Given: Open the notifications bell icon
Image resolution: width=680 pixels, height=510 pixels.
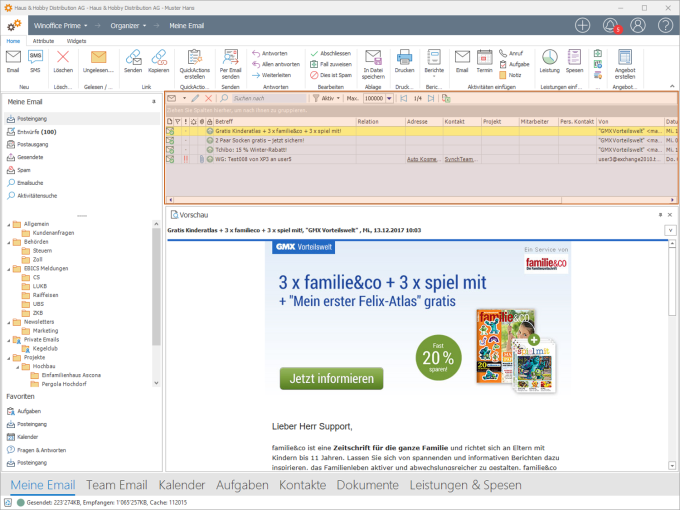Looking at the screenshot, I should [x=611, y=26].
